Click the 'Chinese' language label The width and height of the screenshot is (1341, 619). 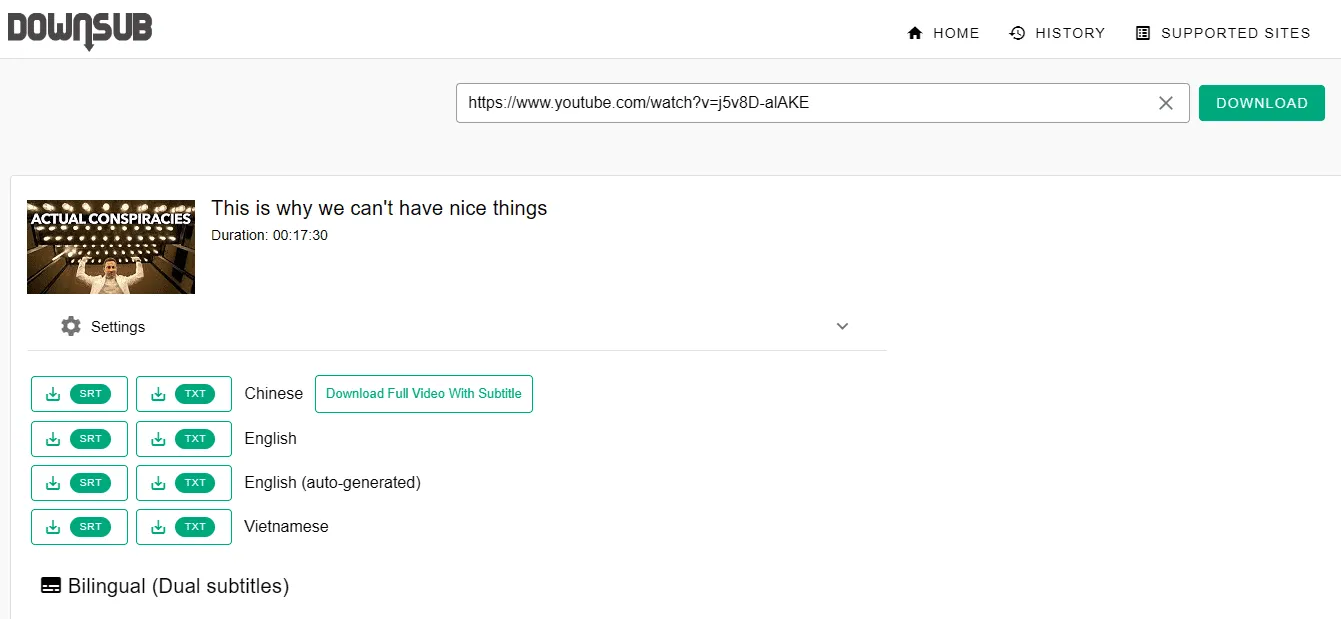point(273,394)
